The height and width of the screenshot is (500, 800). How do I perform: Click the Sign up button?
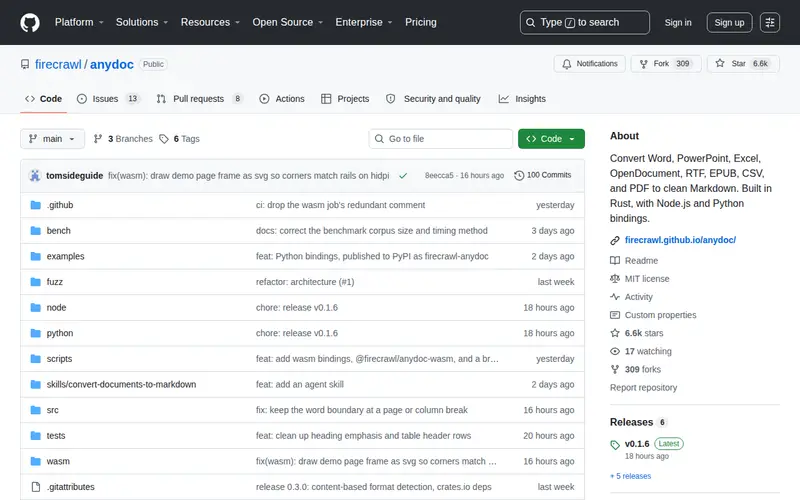729,22
